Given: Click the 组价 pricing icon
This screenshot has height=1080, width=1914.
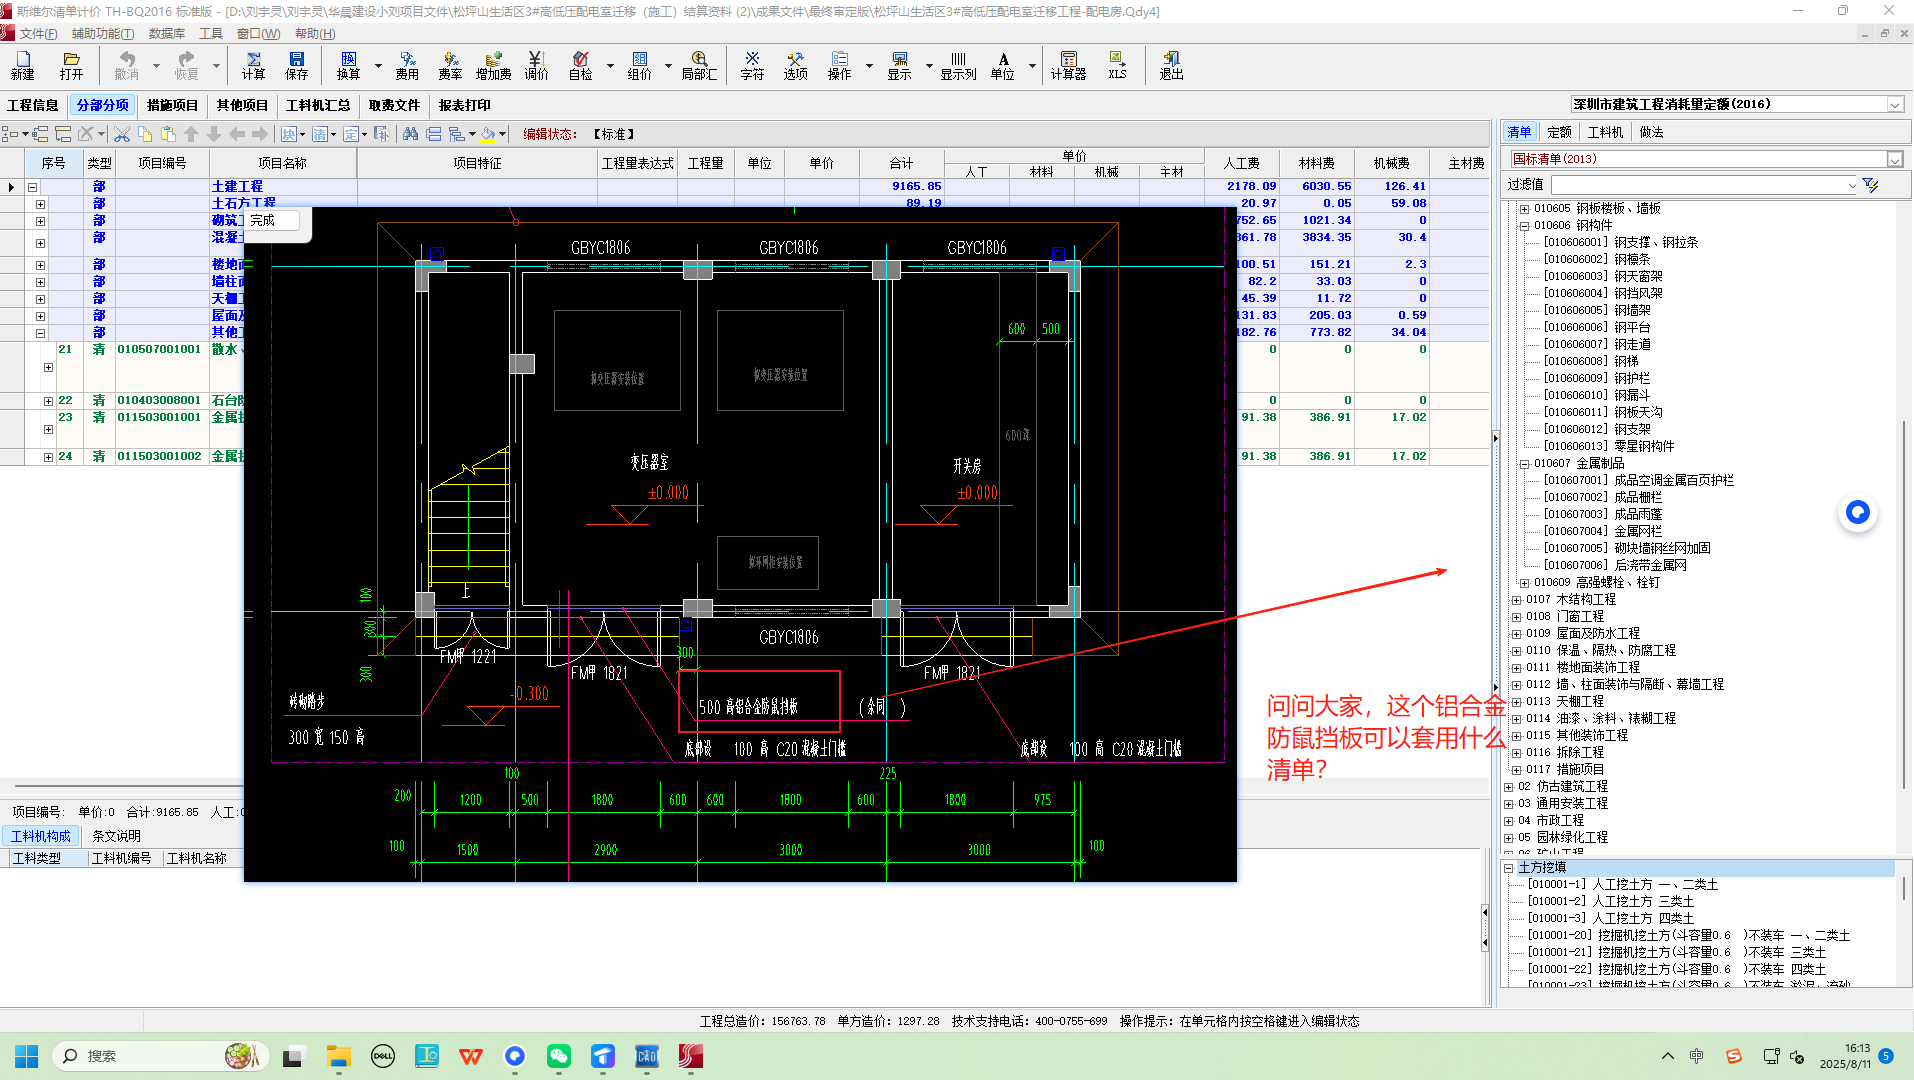Looking at the screenshot, I should click(x=639, y=66).
